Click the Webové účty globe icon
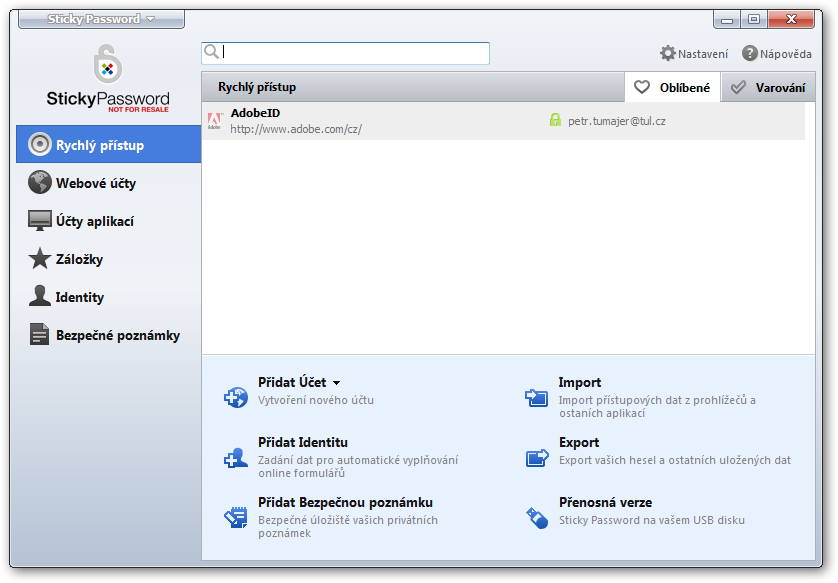 coord(40,182)
